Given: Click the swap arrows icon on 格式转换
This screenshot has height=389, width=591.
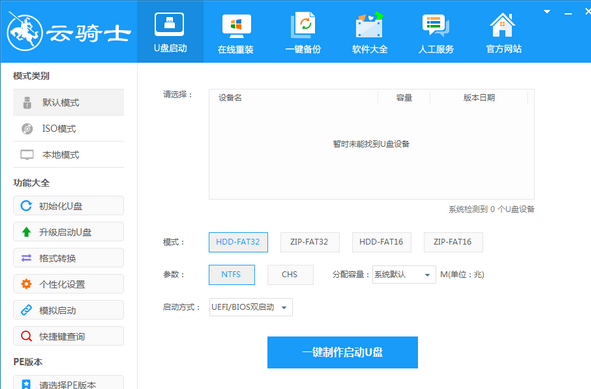Looking at the screenshot, I should pos(26,258).
